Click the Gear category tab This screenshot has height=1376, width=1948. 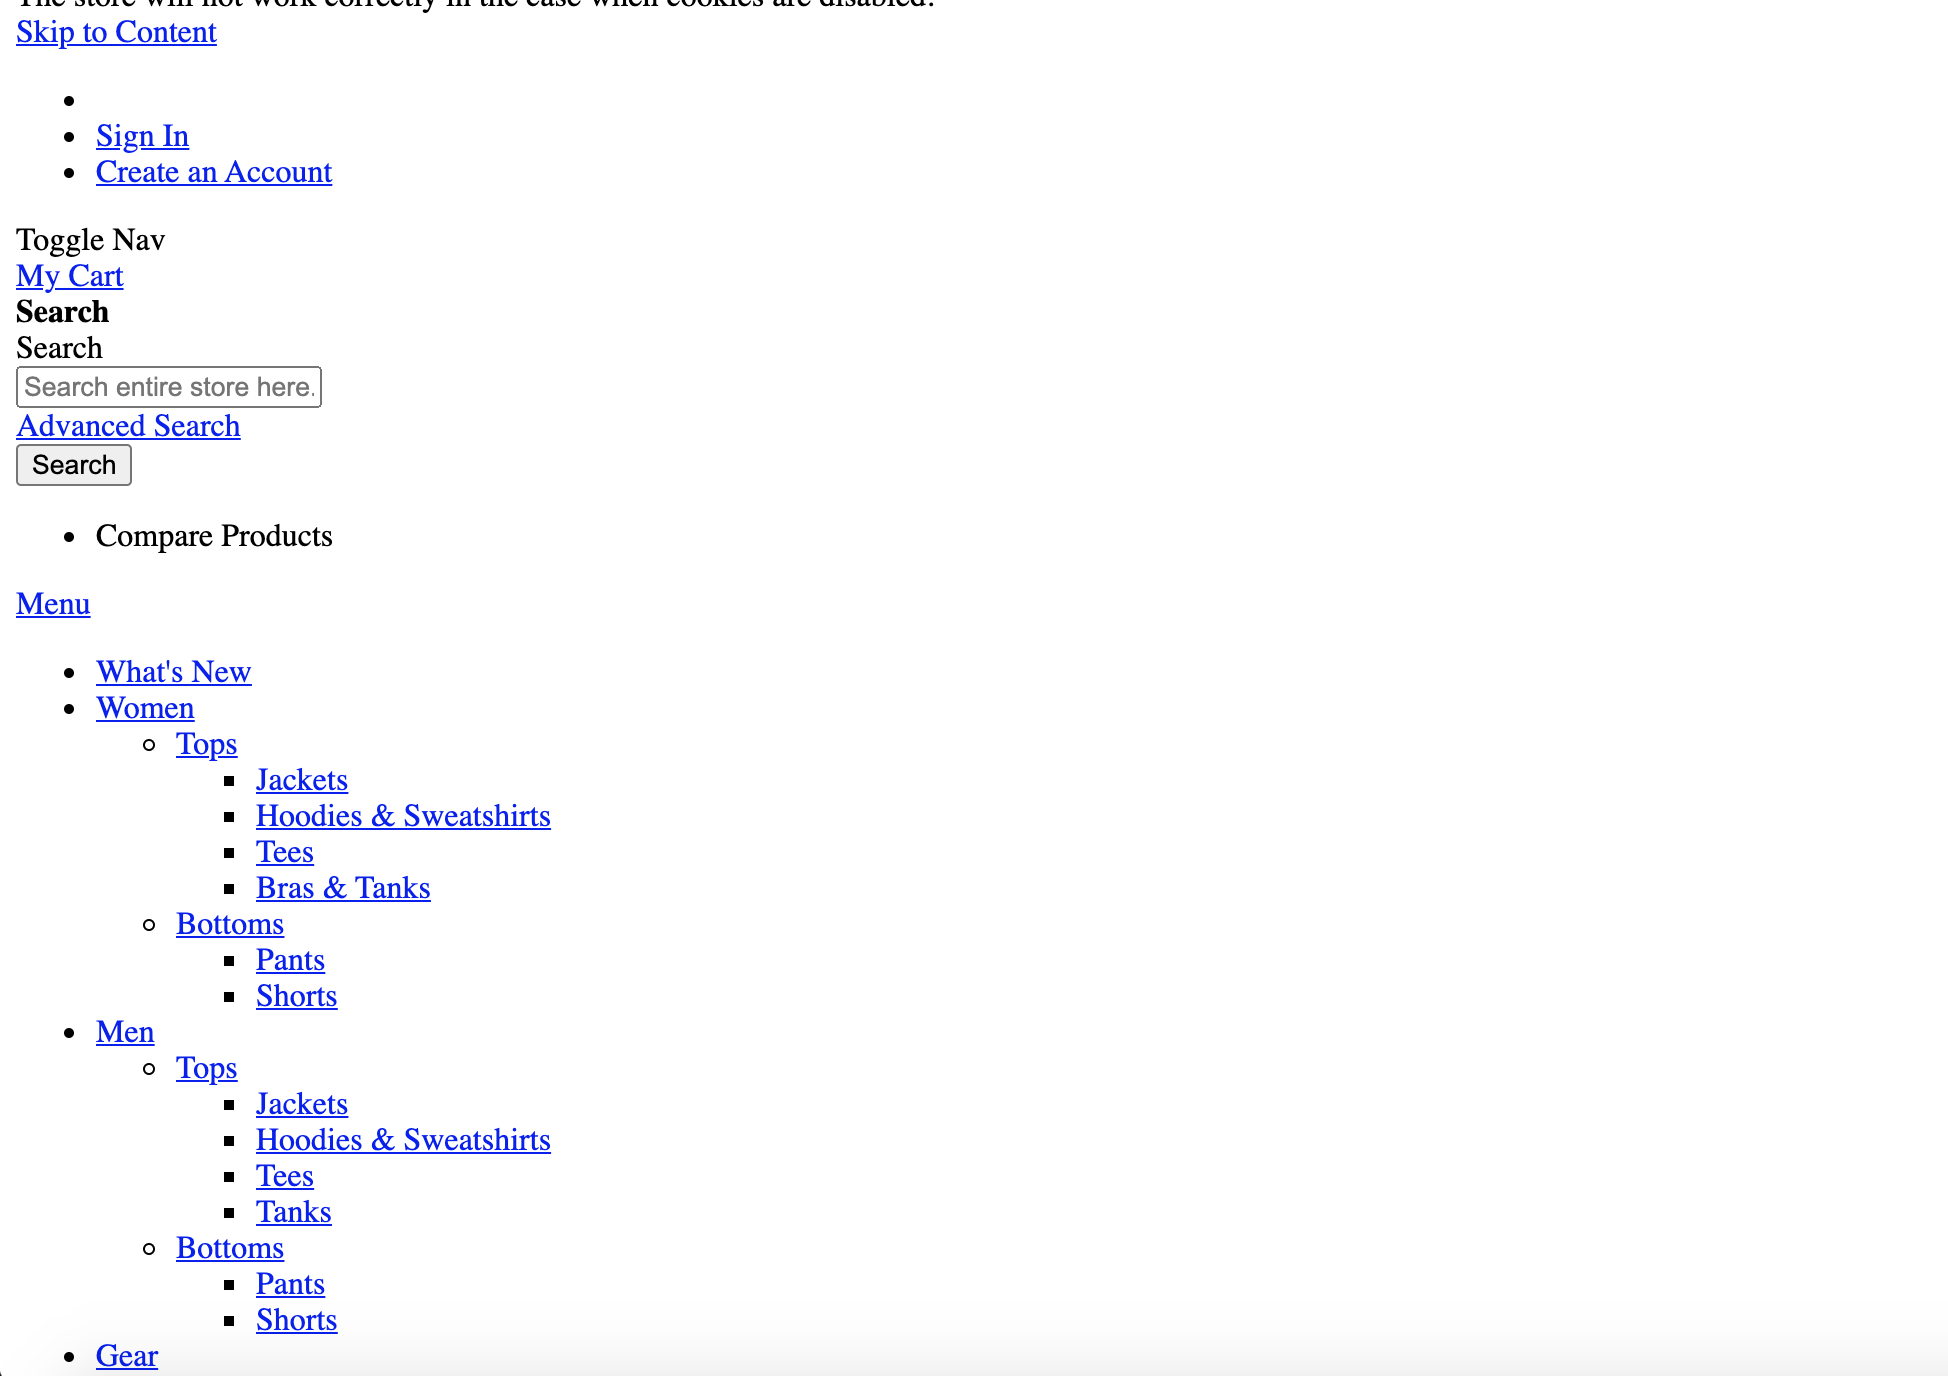[127, 1354]
